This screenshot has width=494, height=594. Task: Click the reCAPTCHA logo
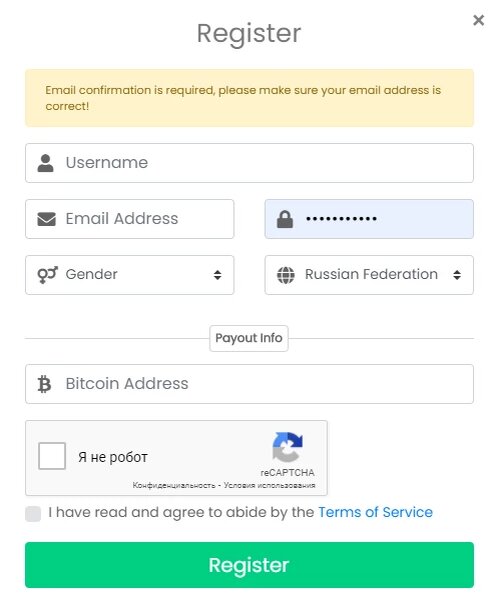pos(288,447)
